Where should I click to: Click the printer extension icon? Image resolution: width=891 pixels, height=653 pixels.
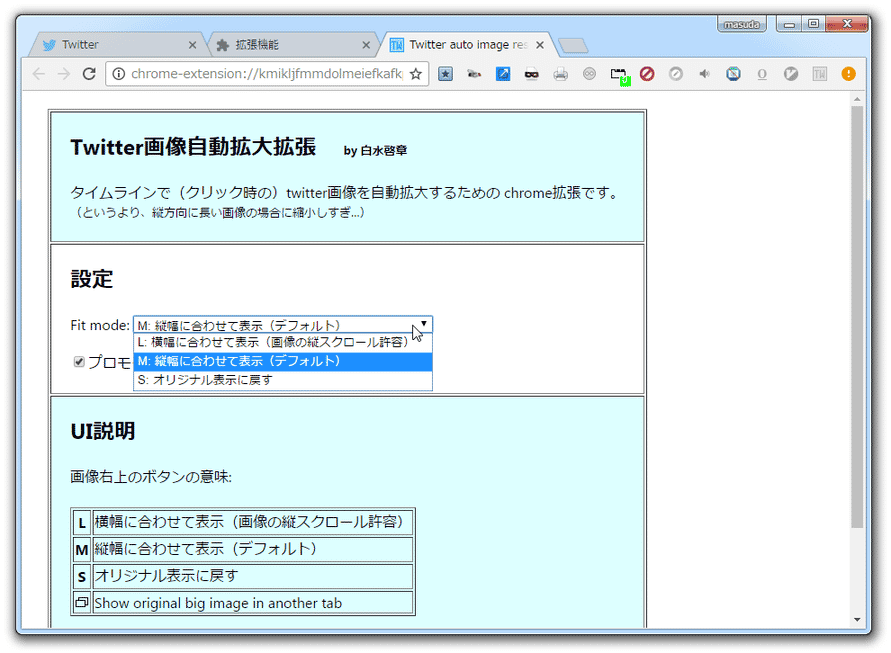[560, 74]
